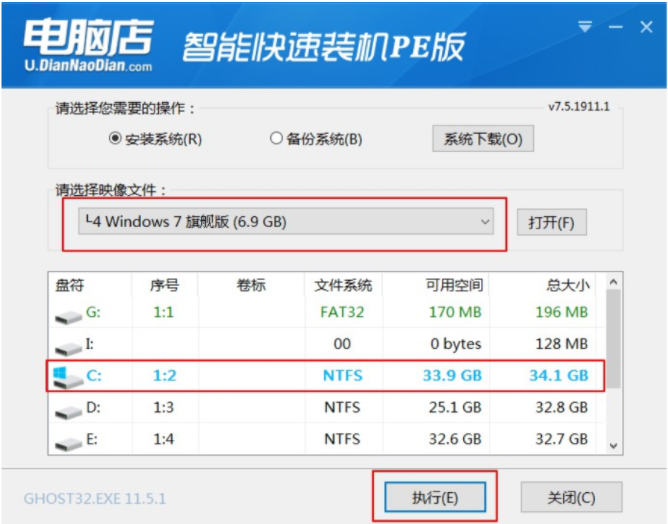The width and height of the screenshot is (668, 524).
Task: Select the NTFS cell in C: row
Action: (x=343, y=375)
